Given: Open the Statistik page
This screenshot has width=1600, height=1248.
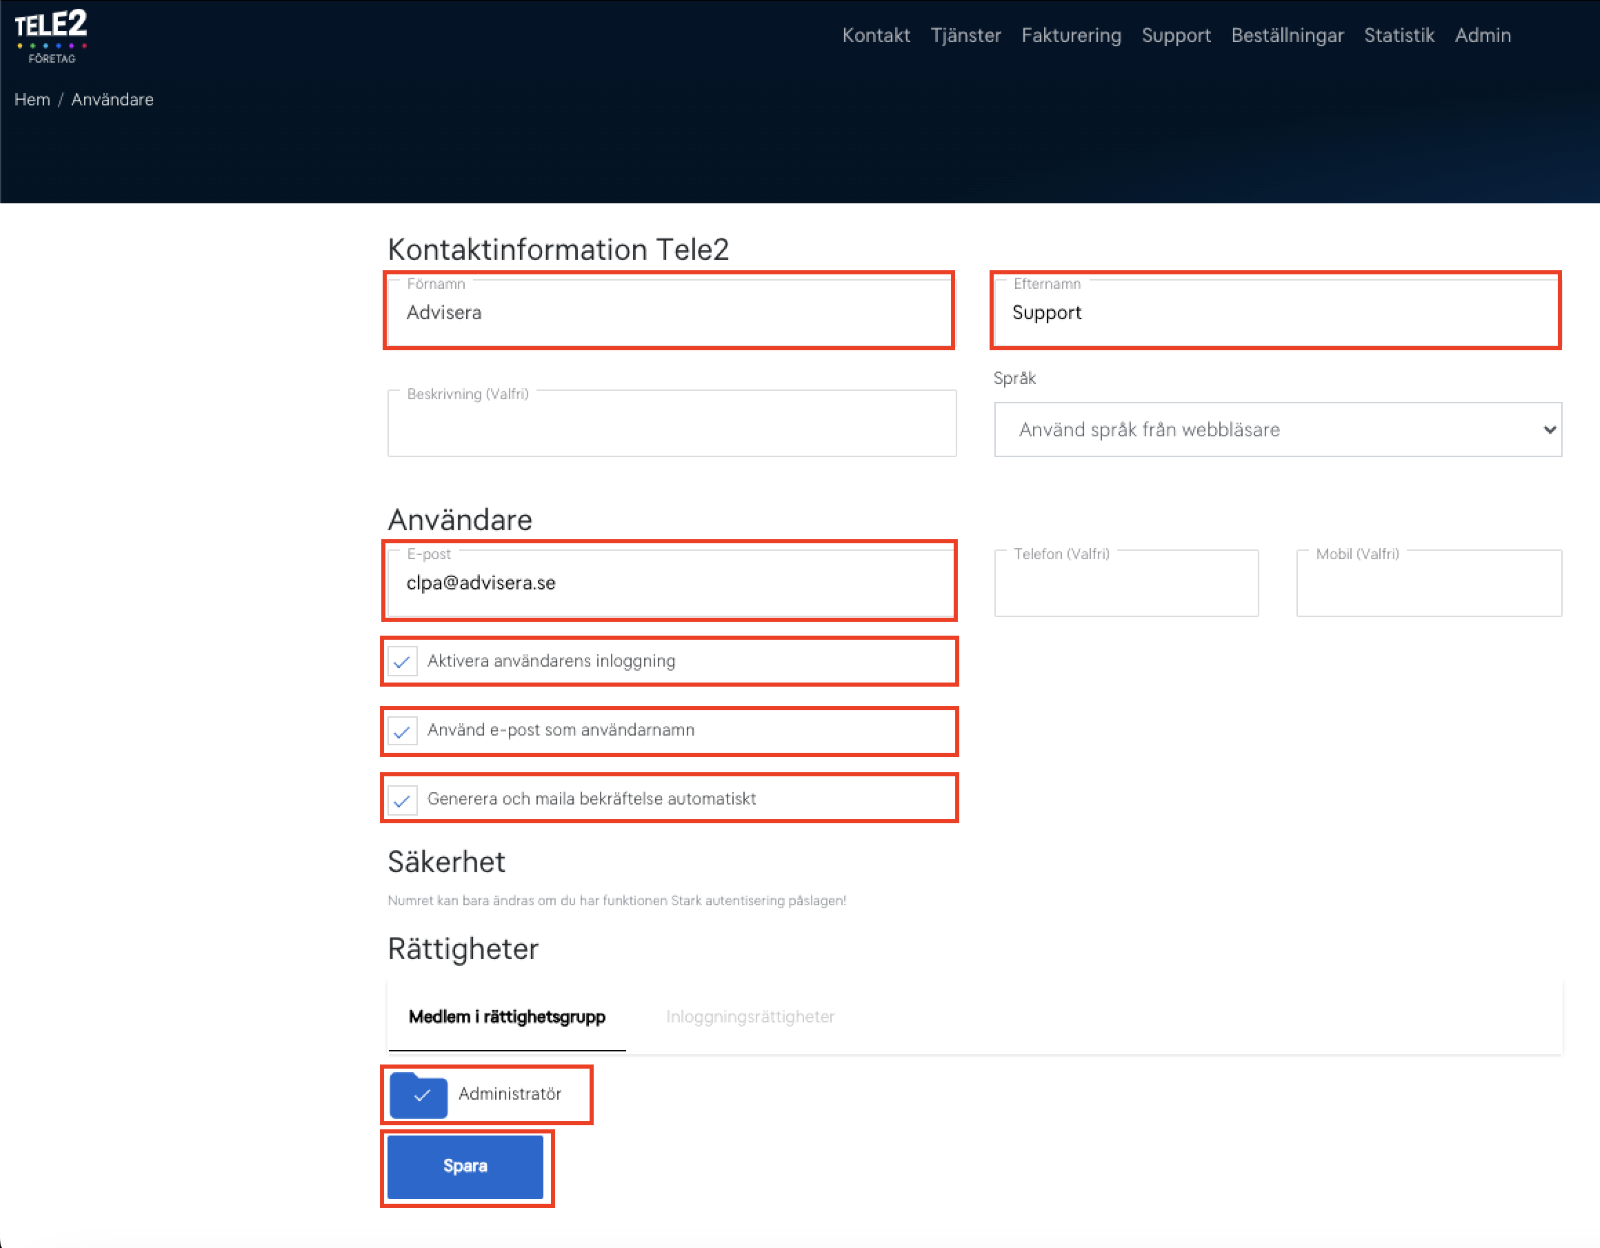Looking at the screenshot, I should [x=1399, y=35].
